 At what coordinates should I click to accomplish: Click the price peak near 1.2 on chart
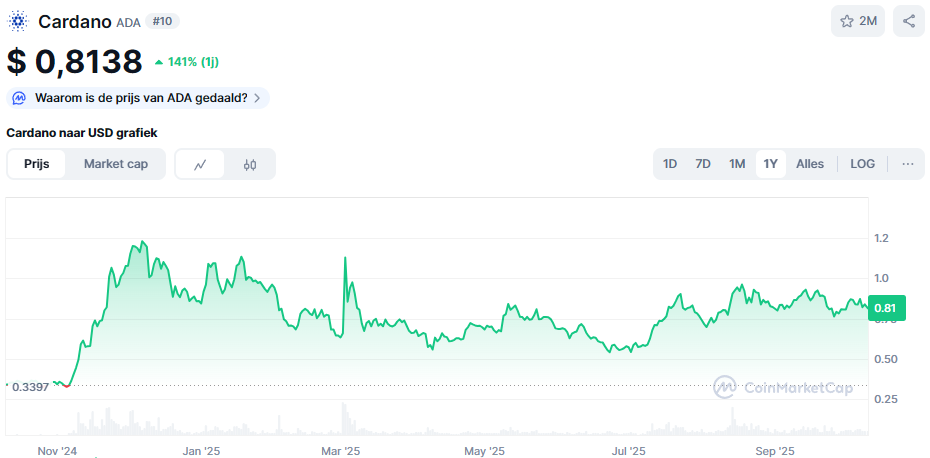click(x=144, y=242)
